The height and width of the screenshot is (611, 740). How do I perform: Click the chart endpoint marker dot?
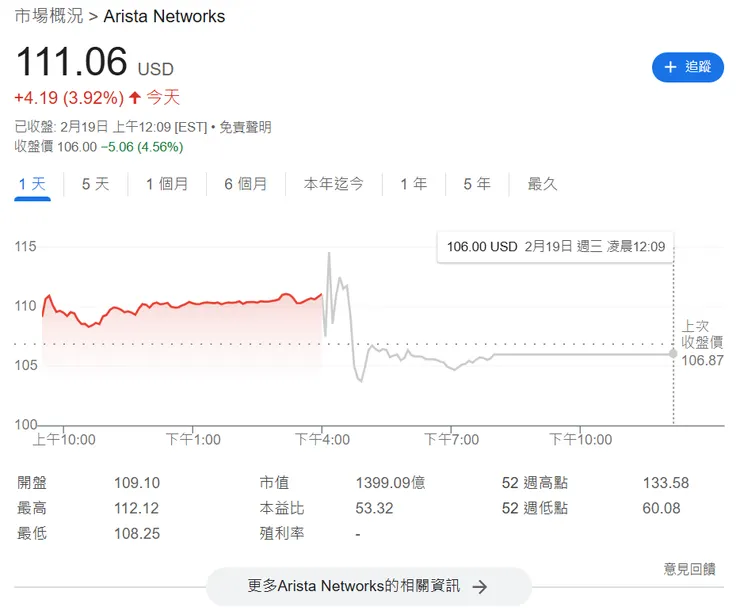(x=673, y=354)
